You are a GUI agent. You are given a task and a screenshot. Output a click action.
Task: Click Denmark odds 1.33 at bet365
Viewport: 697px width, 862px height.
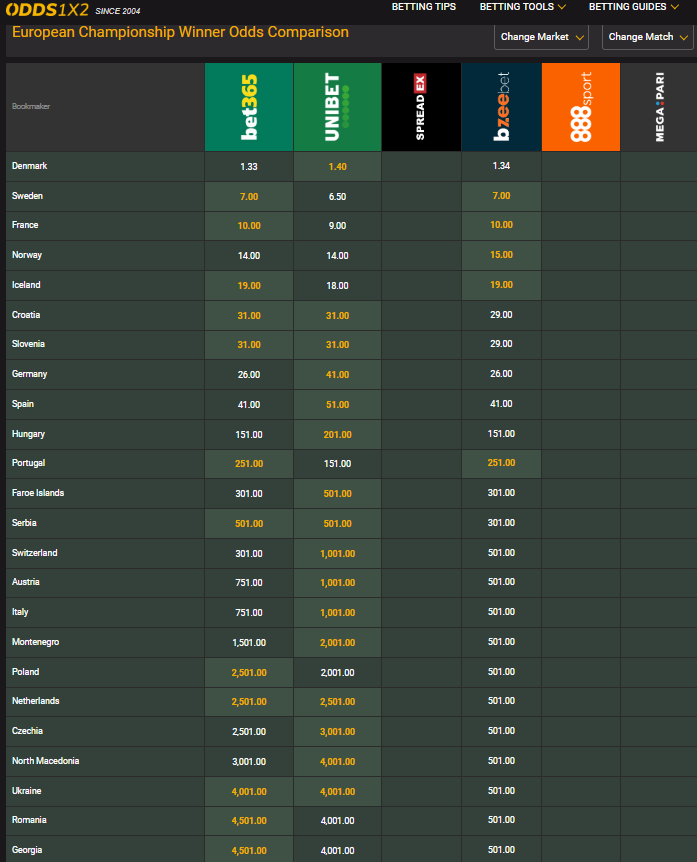(249, 167)
